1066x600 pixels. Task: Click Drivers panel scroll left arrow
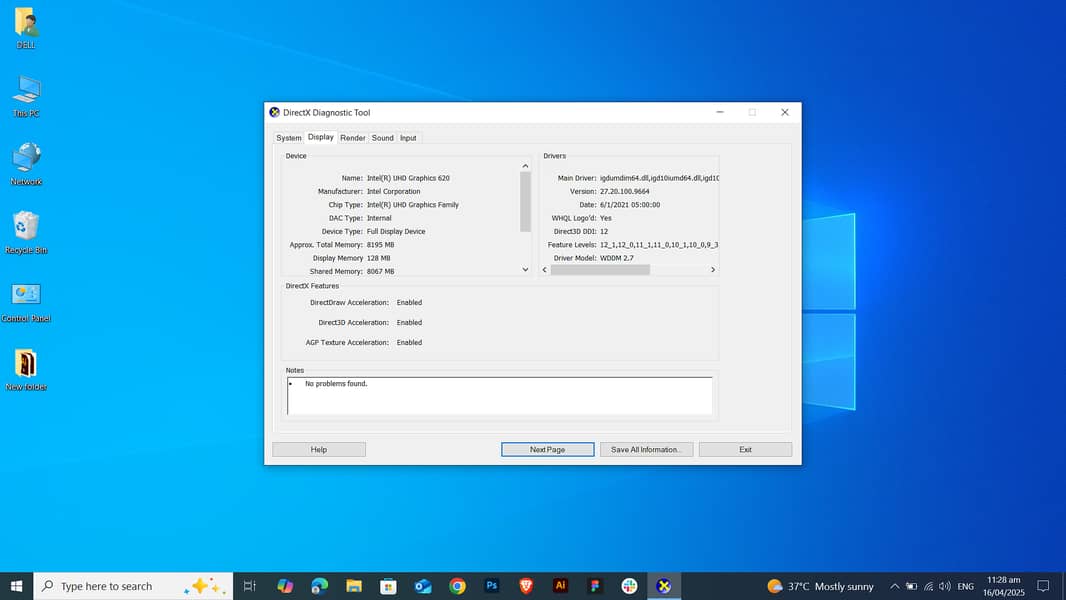coord(545,270)
